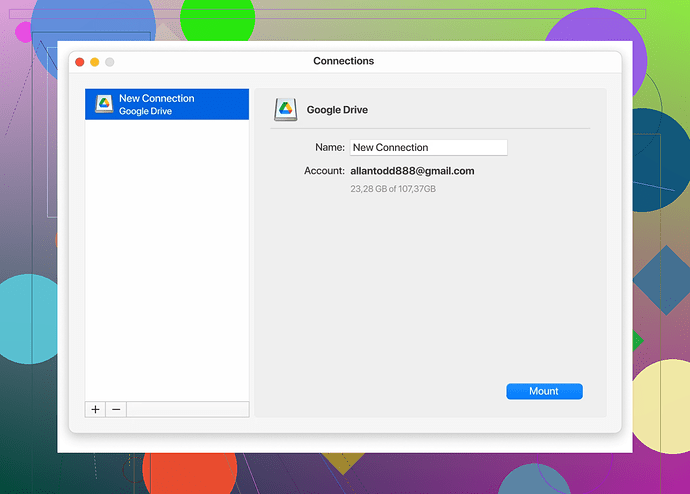Click the Google Drive icon in sidebar list
Viewport: 690px width, 494px height.
103,105
